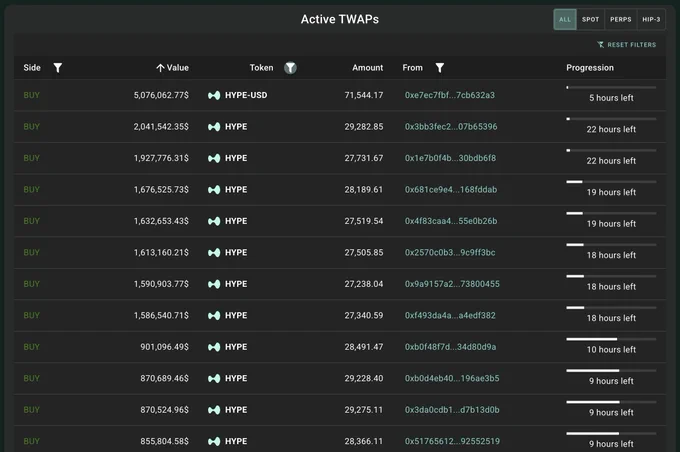Screen dimensions: 680x452
Task: Click token icon in the 1,927,776.31$ row
Action: point(214,158)
